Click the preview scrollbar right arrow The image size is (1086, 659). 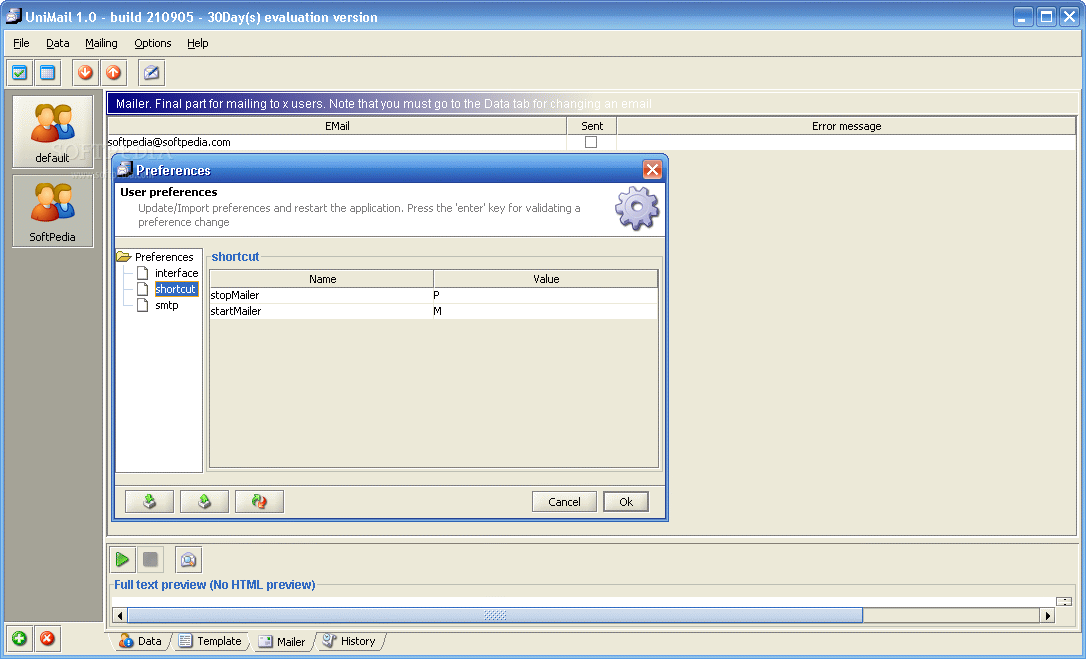click(x=1047, y=615)
